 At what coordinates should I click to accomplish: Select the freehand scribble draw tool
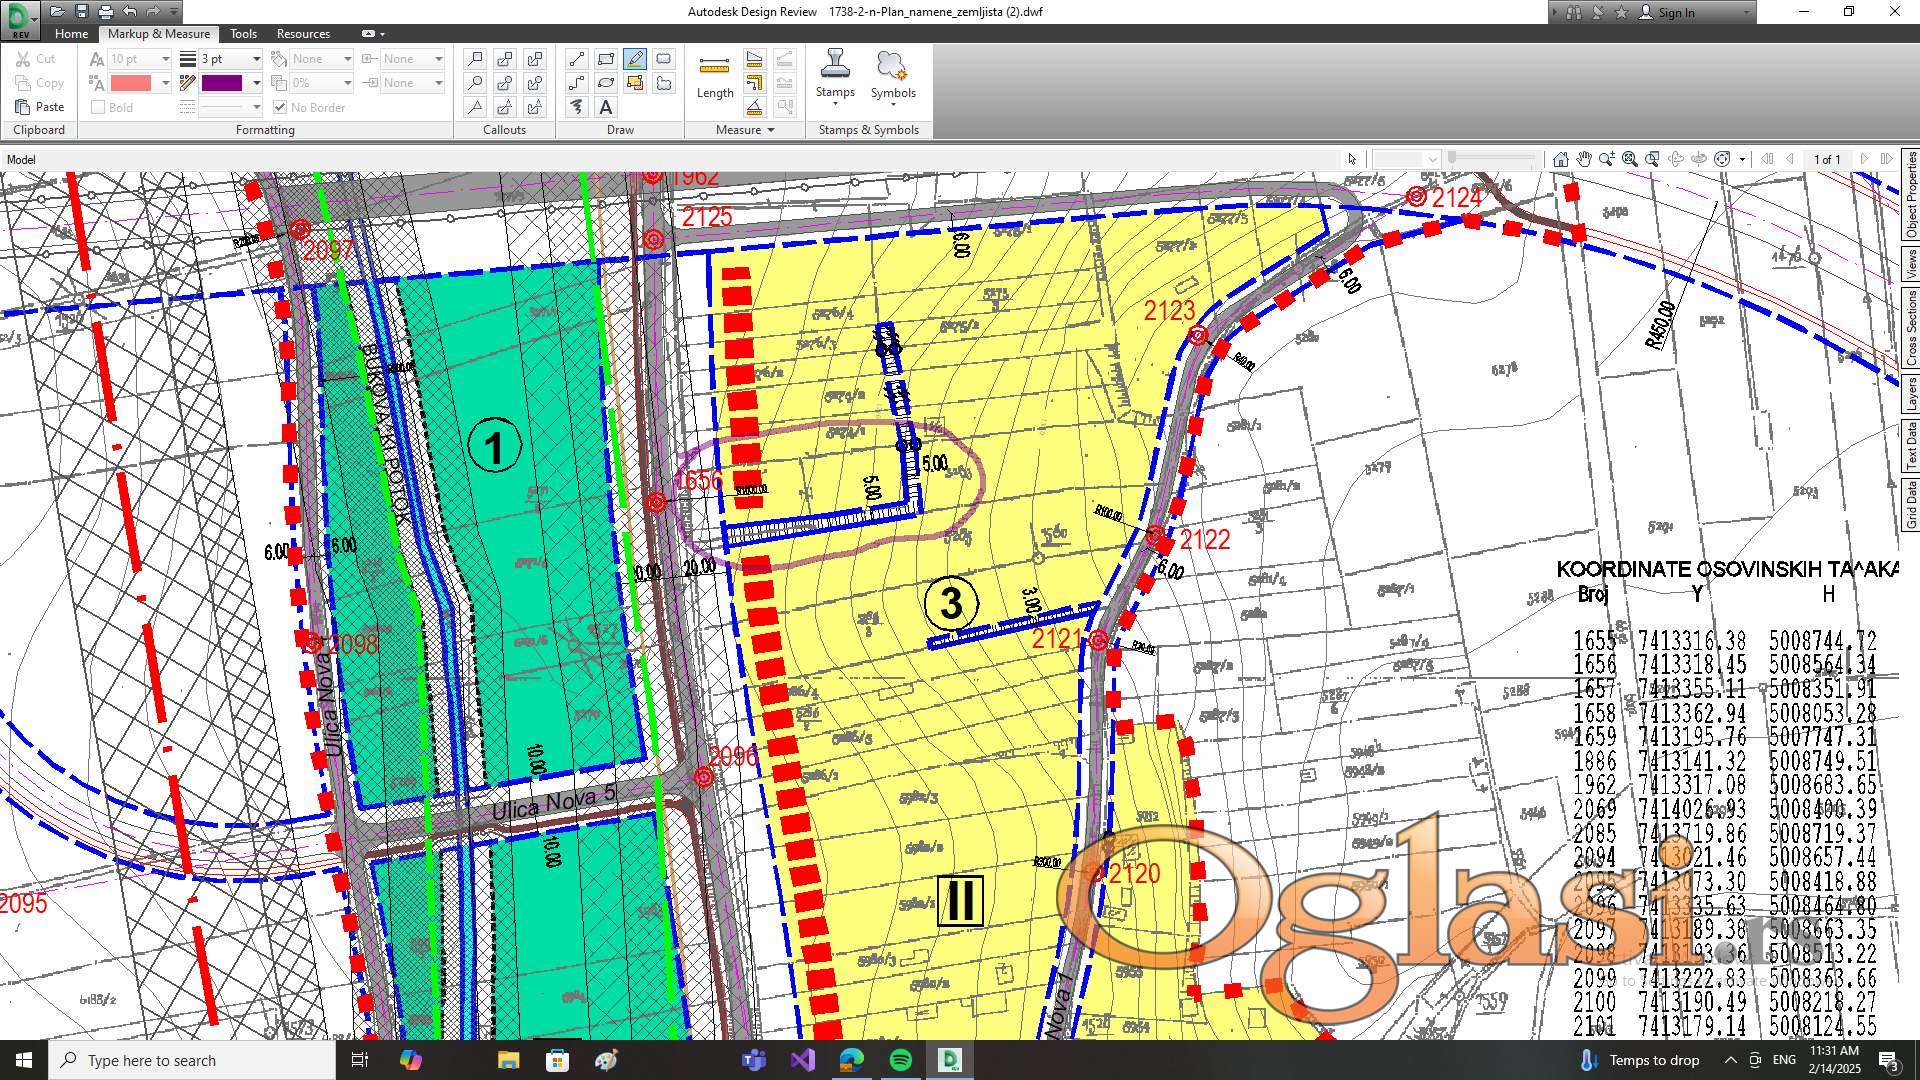(x=576, y=107)
